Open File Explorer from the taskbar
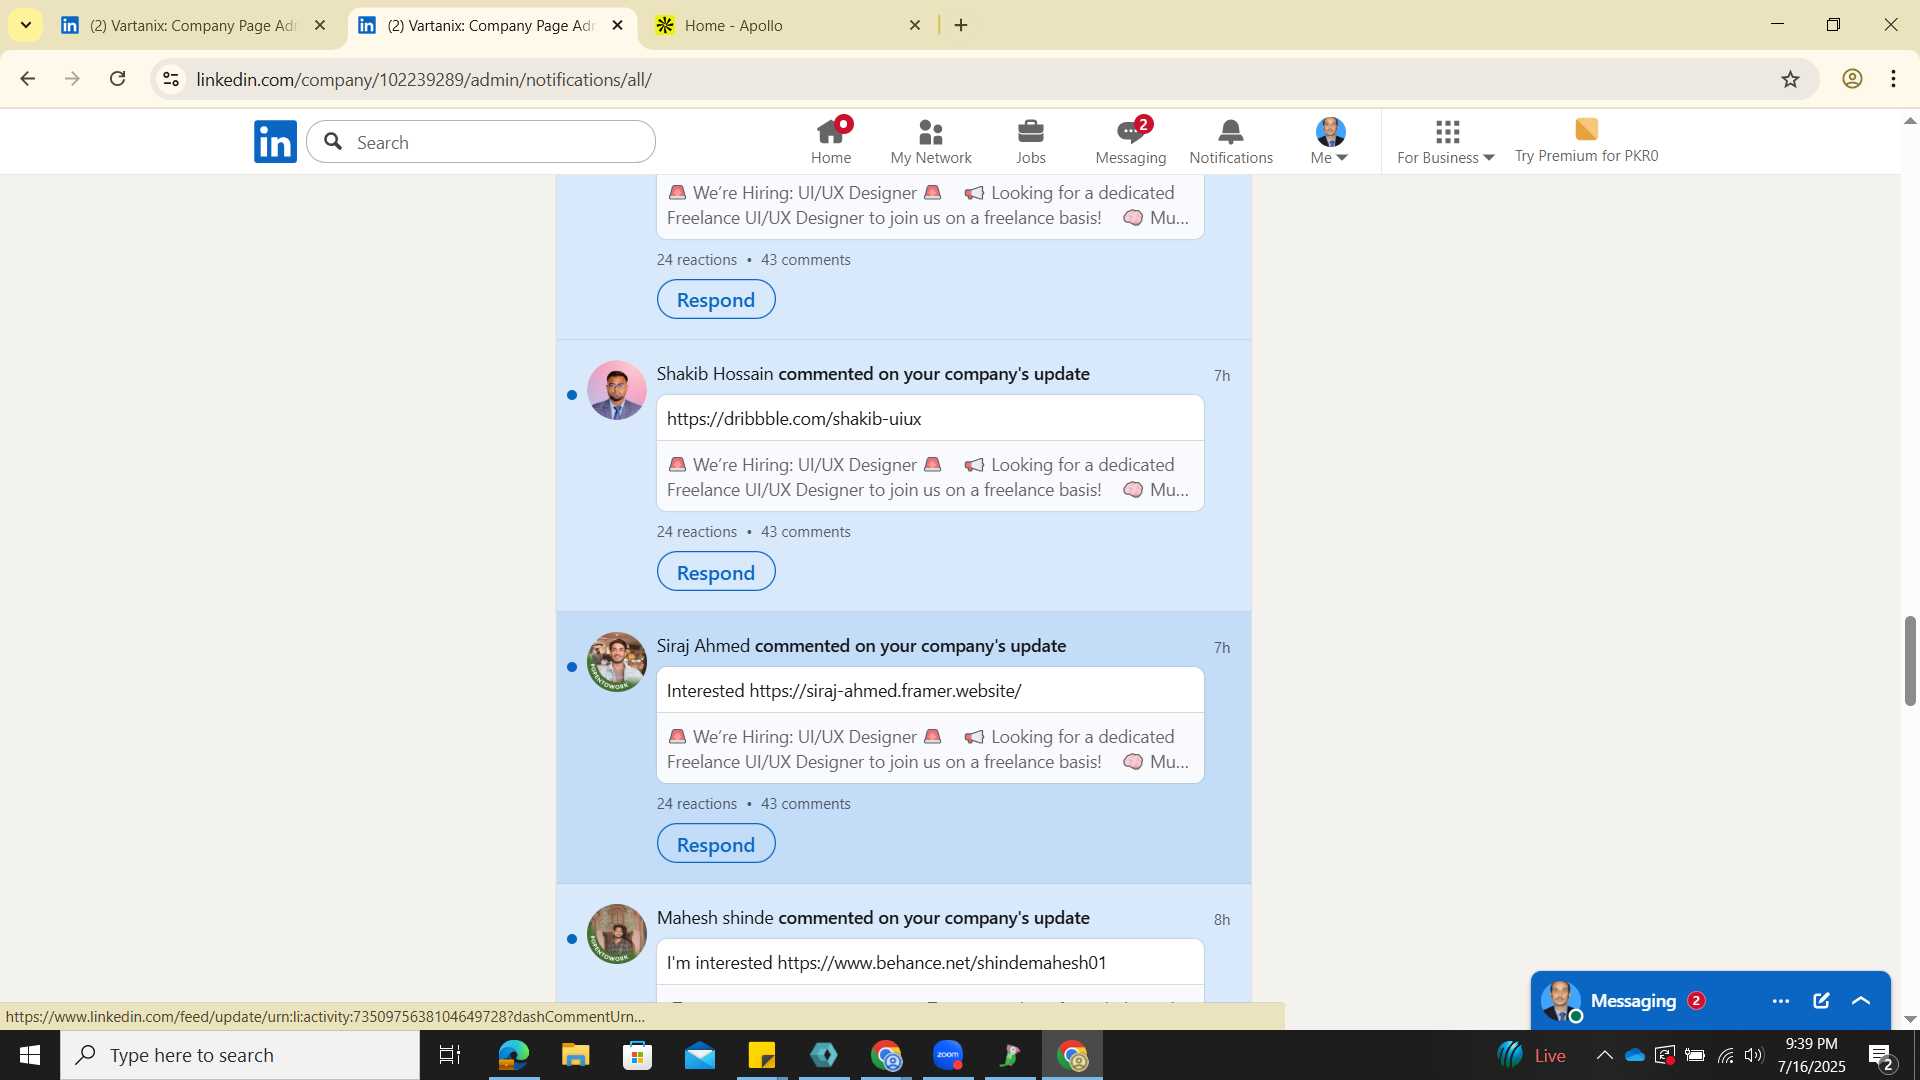 click(x=575, y=1055)
